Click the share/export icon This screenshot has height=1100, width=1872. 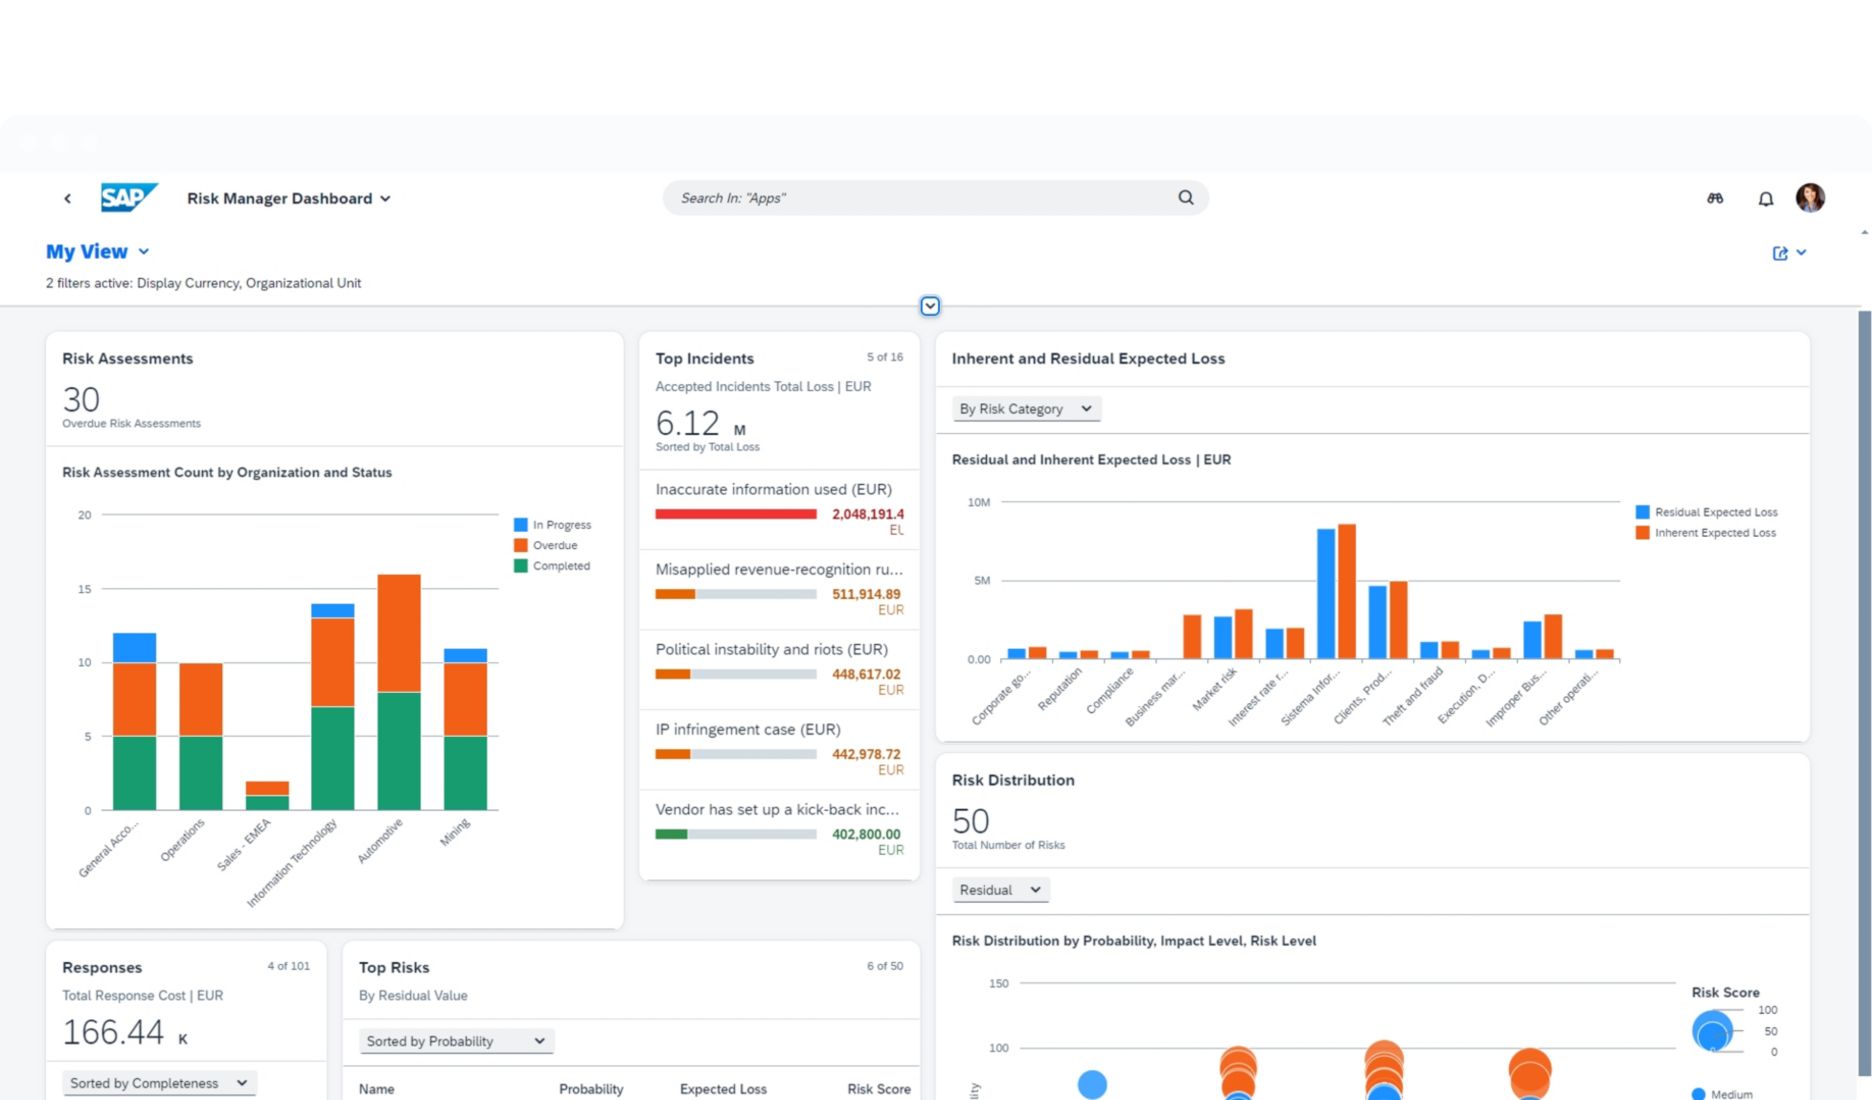tap(1780, 254)
